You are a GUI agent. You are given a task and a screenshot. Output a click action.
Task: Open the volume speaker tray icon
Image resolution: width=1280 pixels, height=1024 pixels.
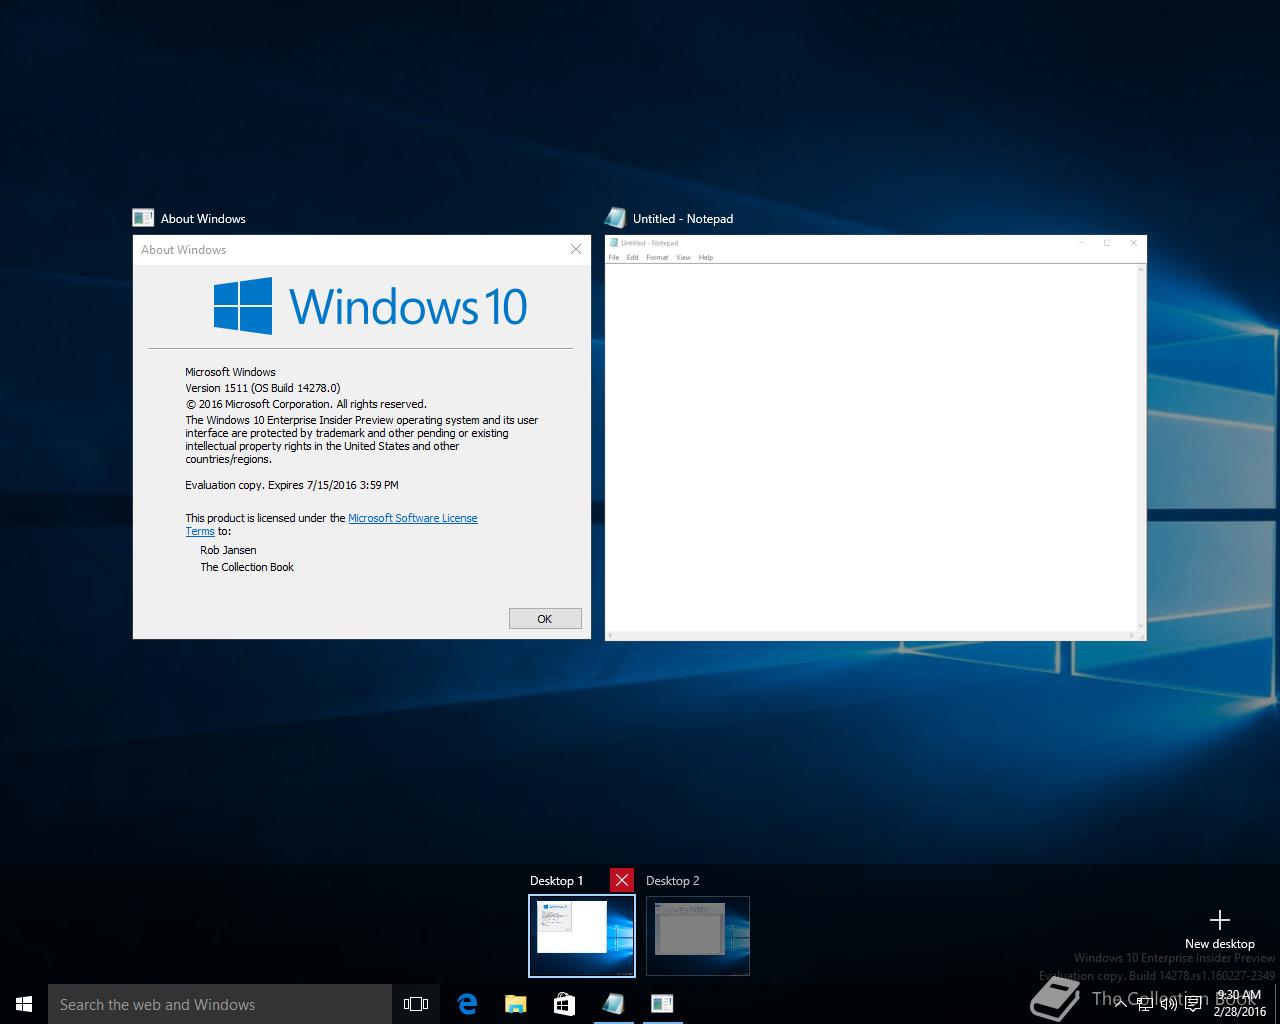pos(1168,1004)
